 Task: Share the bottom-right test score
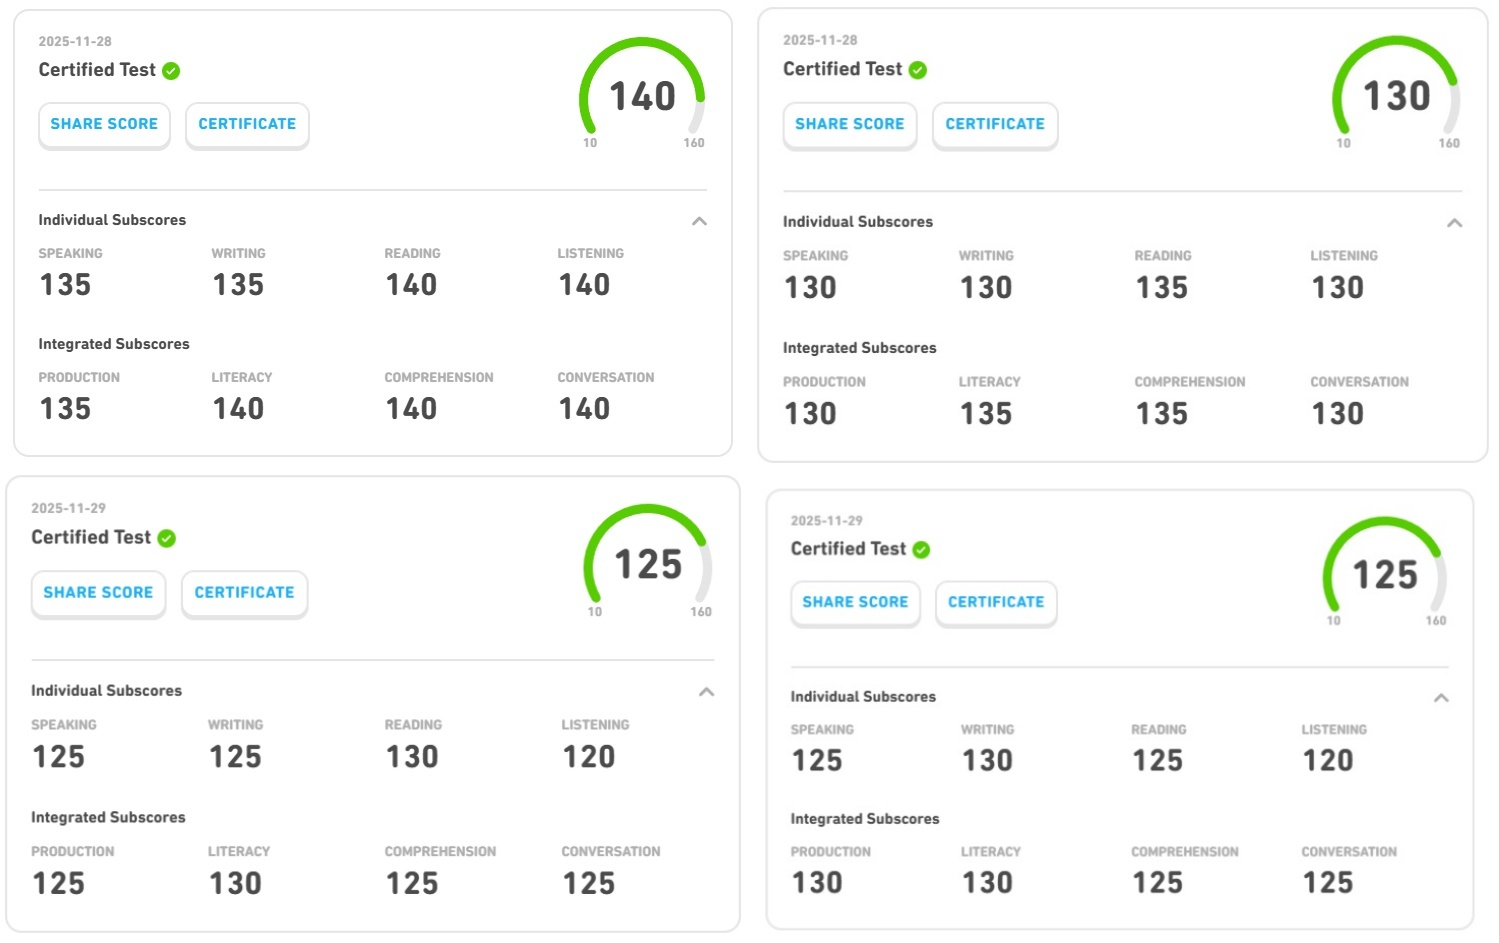point(855,602)
